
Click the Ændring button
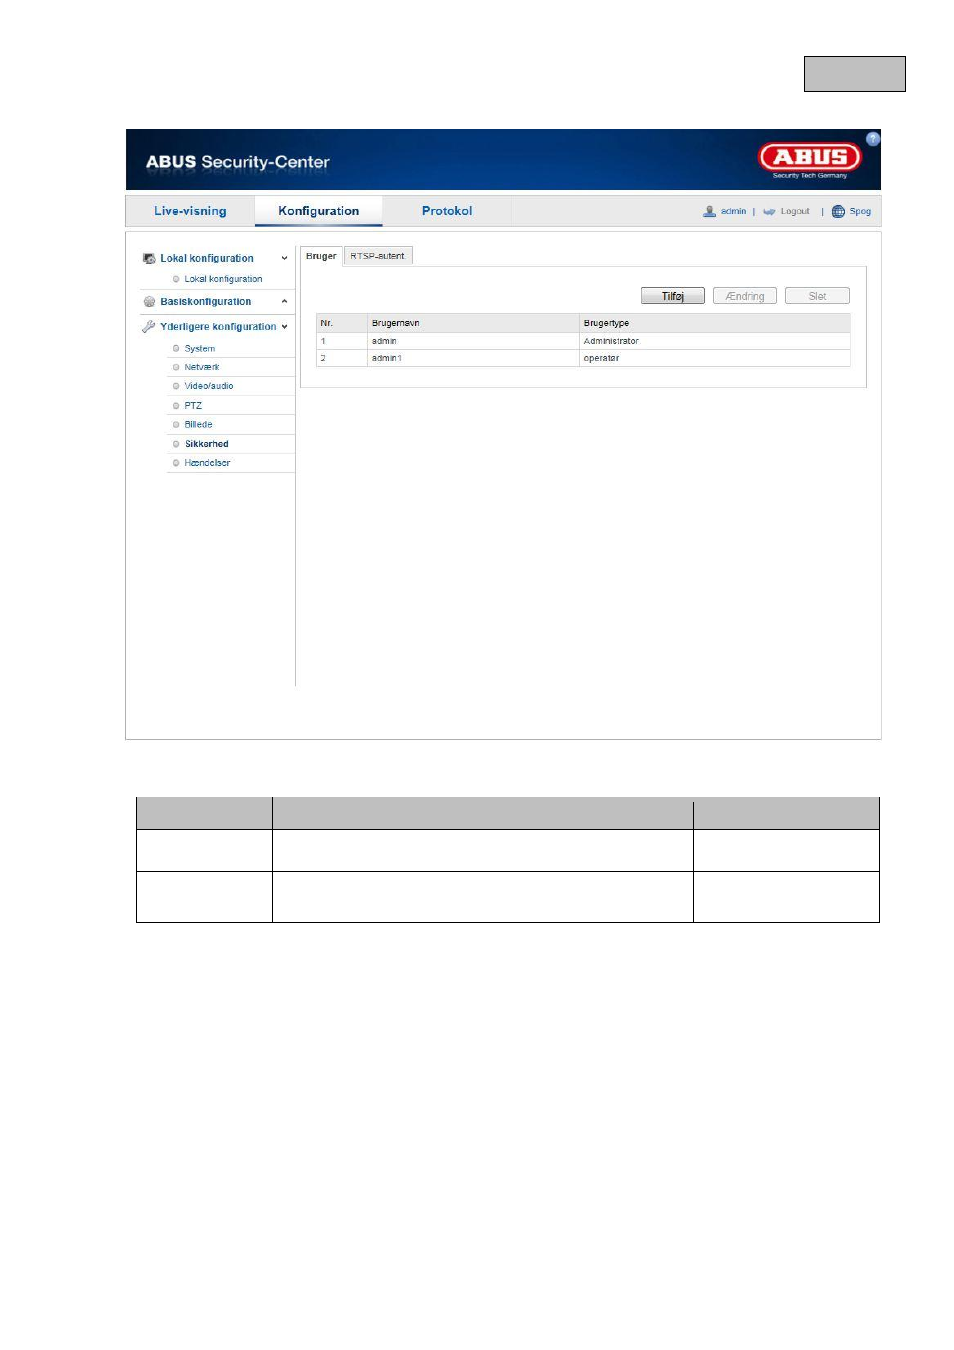pos(745,296)
